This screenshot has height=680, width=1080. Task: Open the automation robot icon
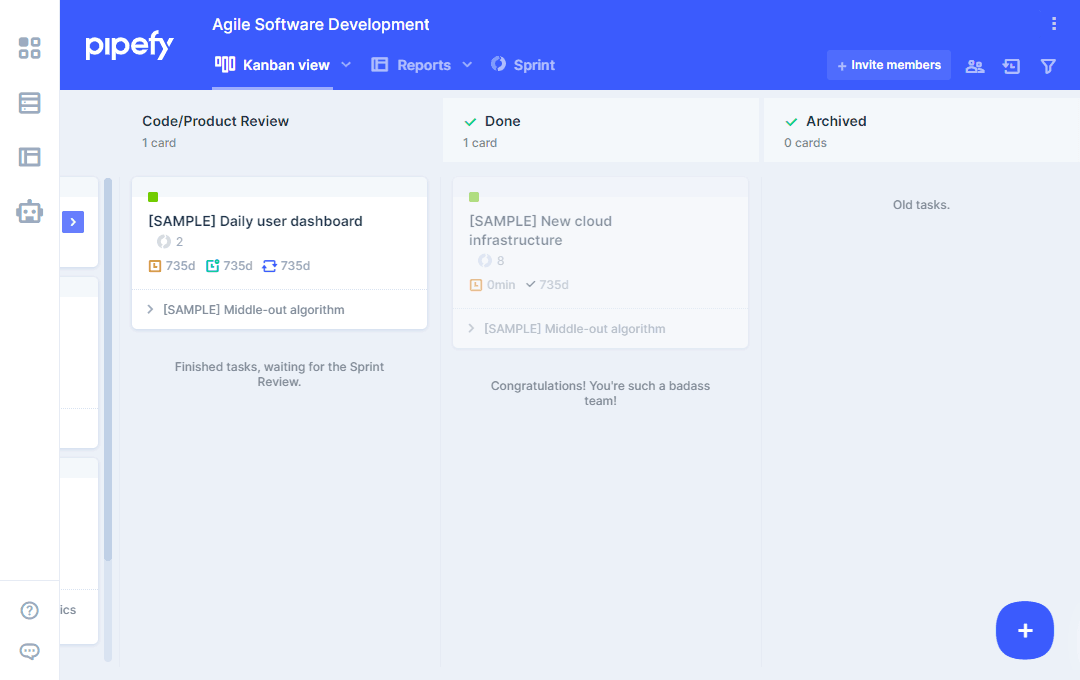[x=30, y=211]
